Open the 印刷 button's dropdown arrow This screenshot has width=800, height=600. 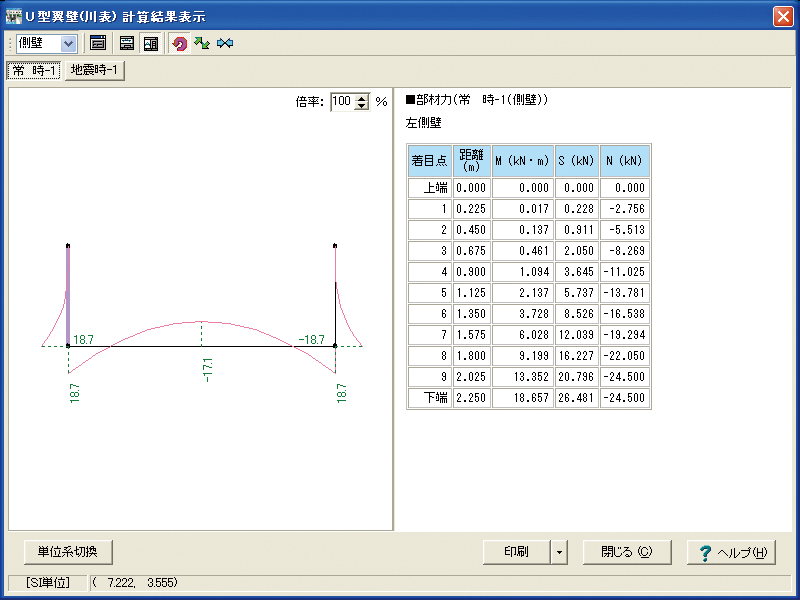click(x=559, y=552)
